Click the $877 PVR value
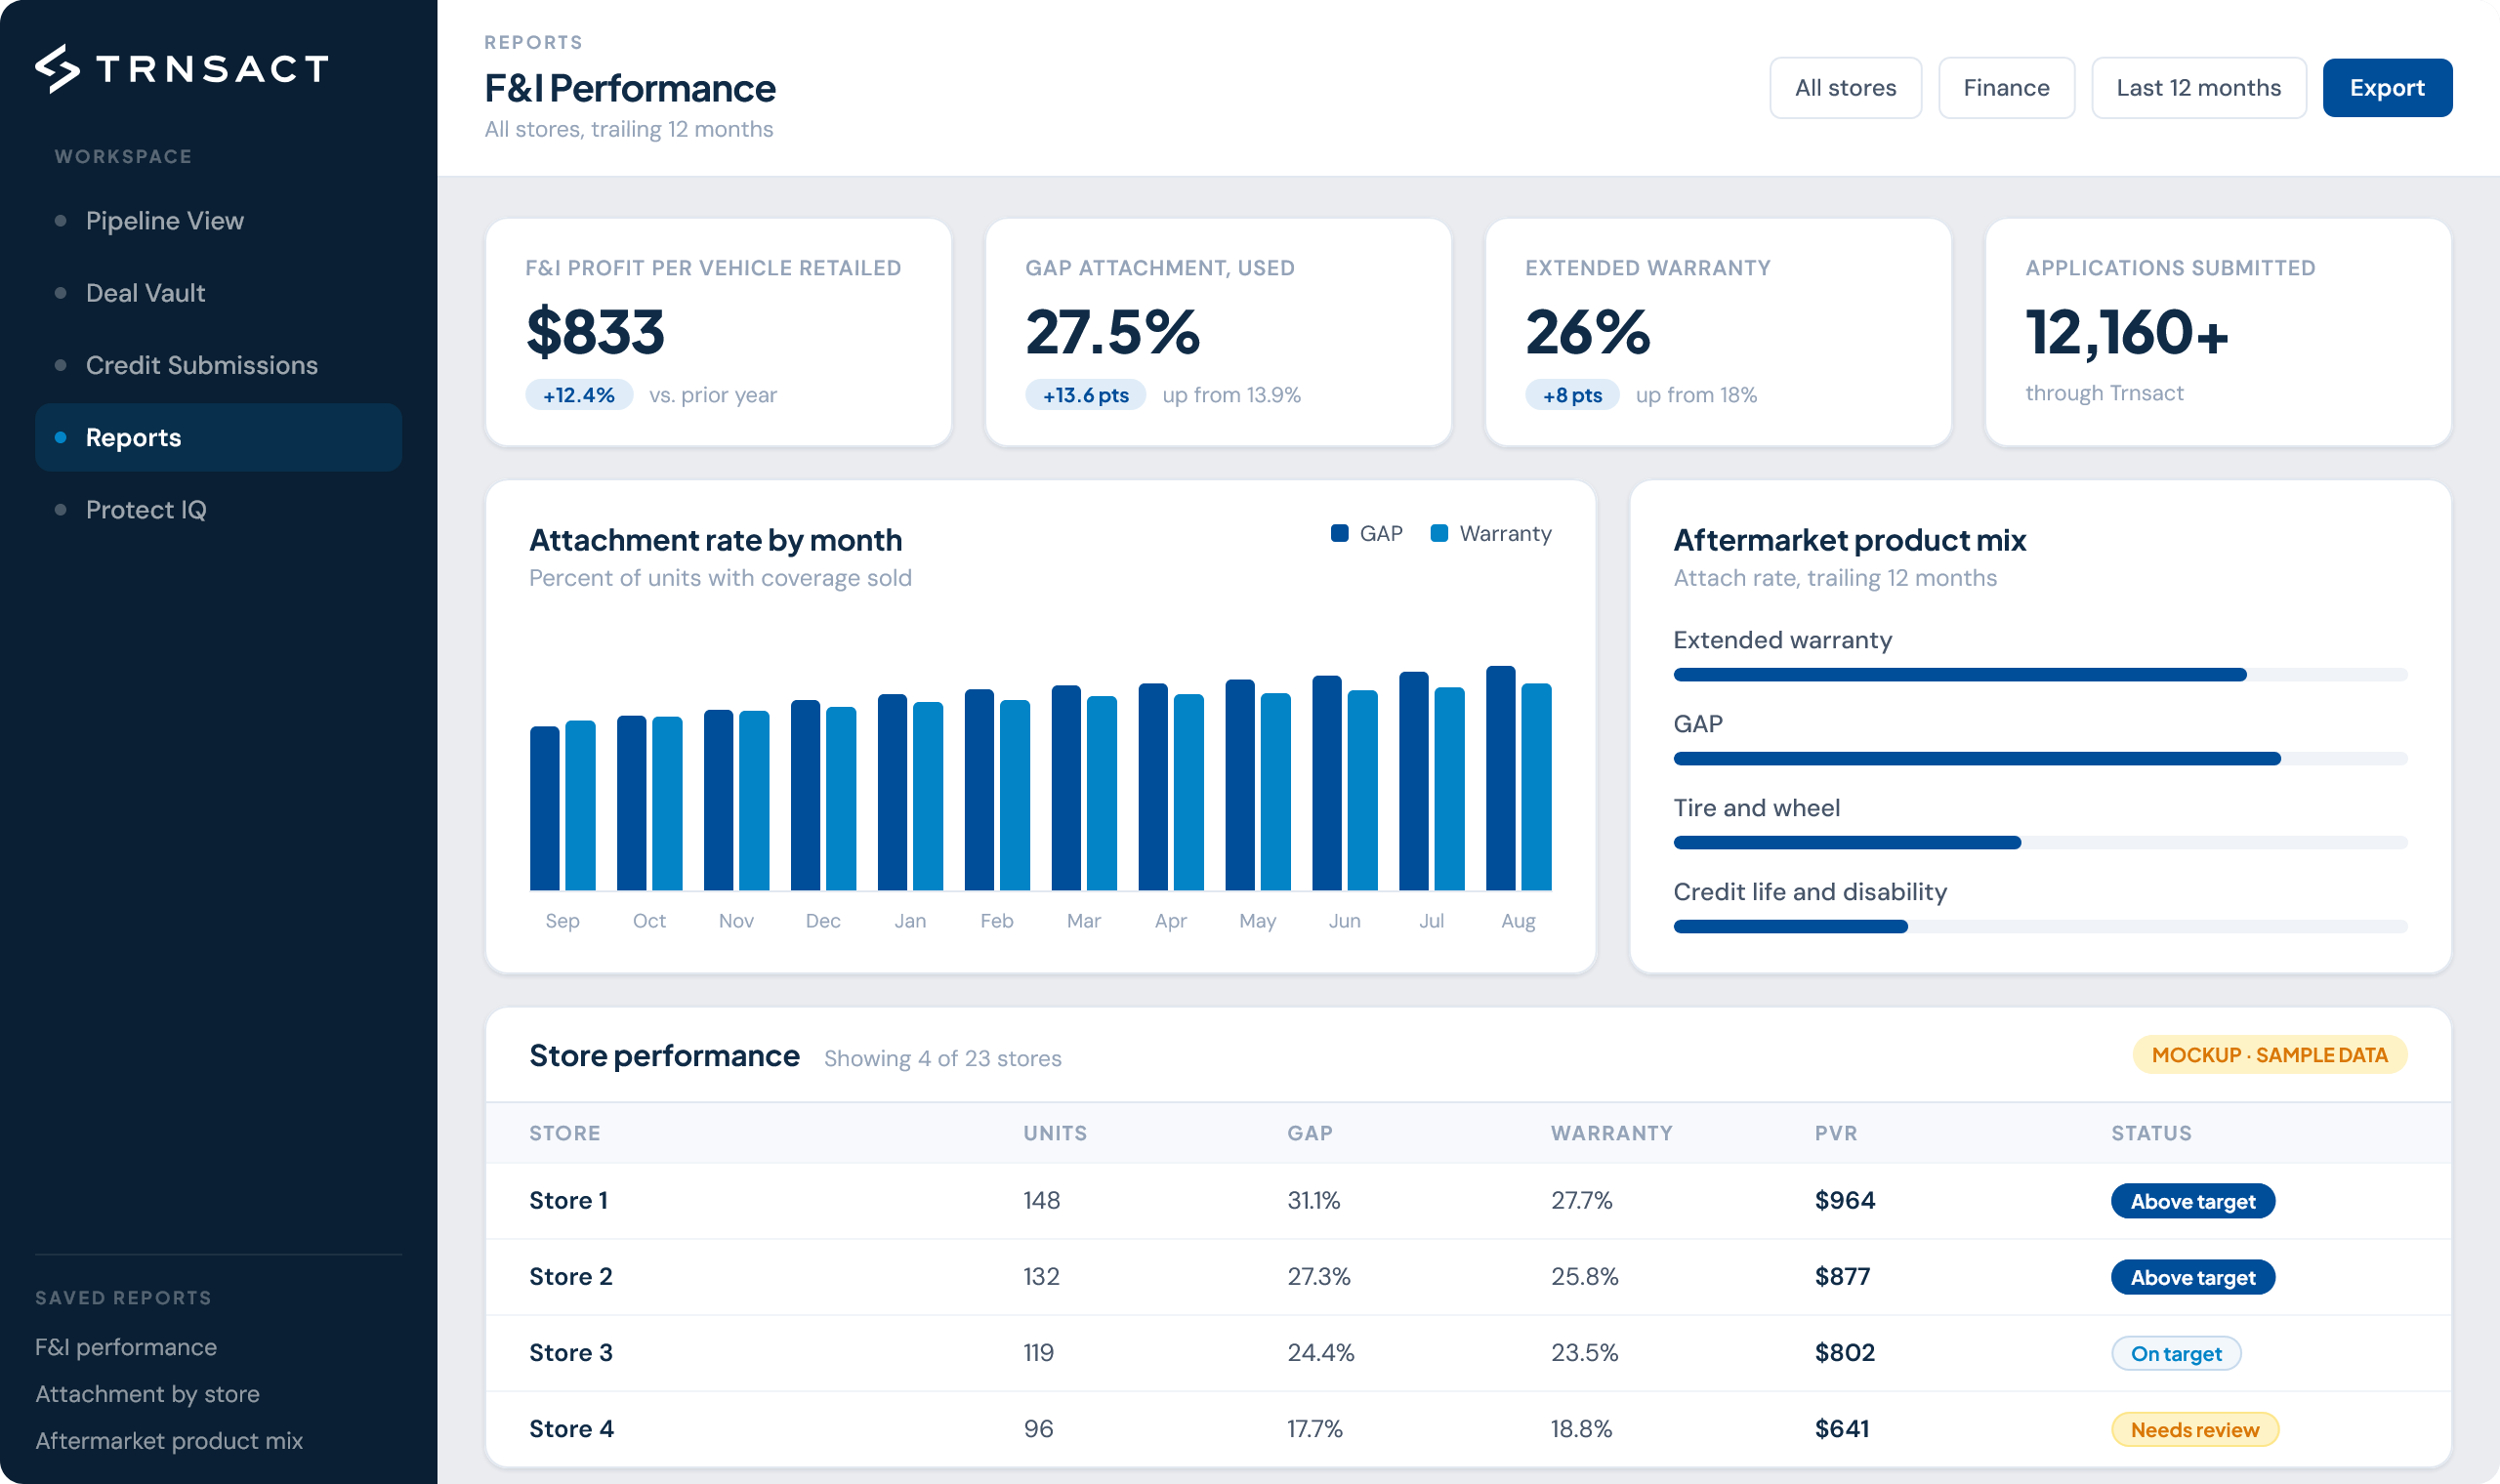The height and width of the screenshot is (1484, 2500). point(1843,1277)
